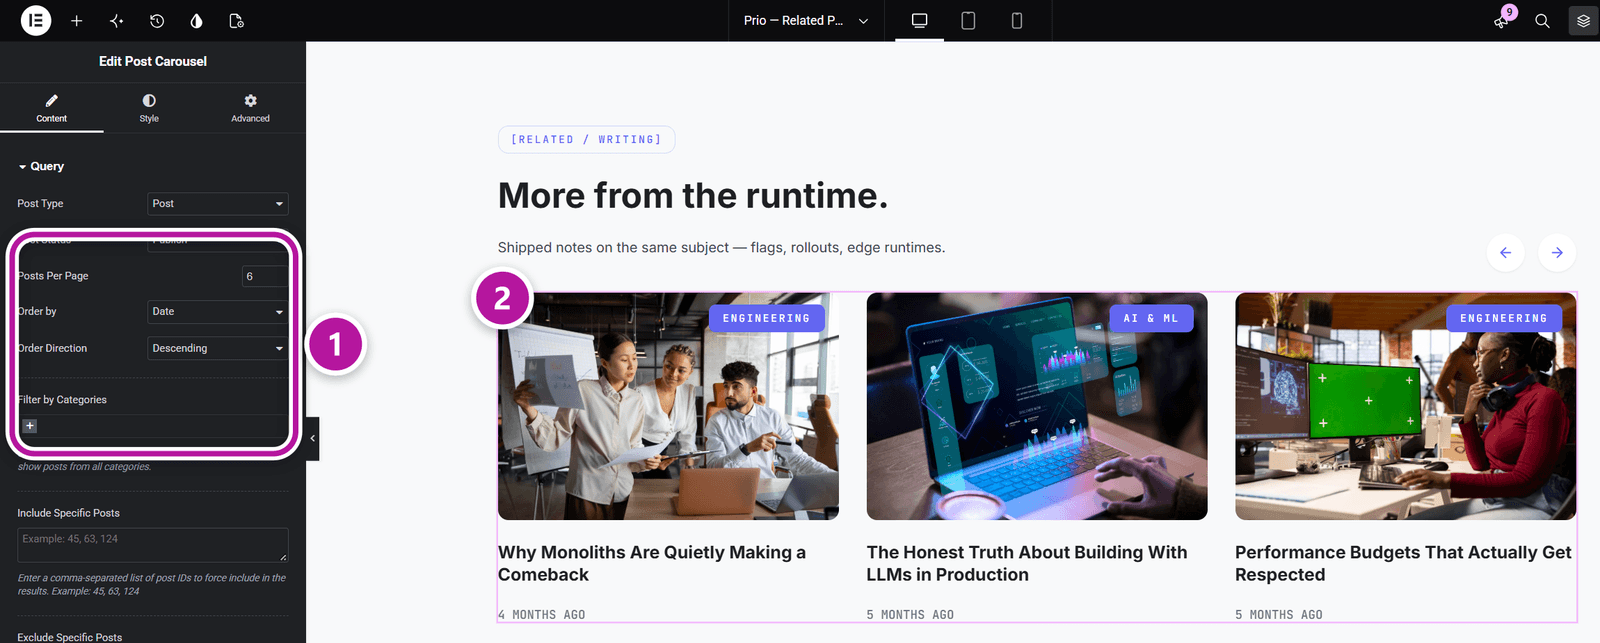Open the structure layers icon
The width and height of the screenshot is (1600, 643).
tap(1583, 20)
